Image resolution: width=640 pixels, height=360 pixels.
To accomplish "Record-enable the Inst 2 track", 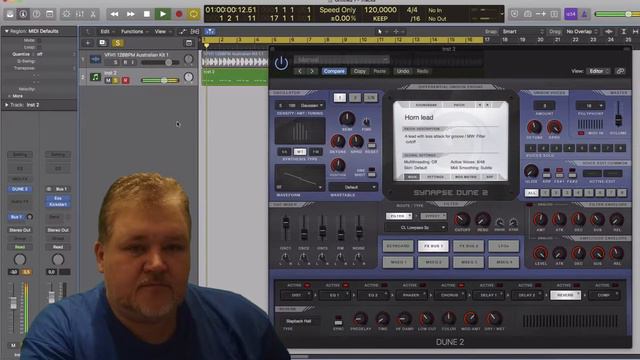I will [125, 80].
